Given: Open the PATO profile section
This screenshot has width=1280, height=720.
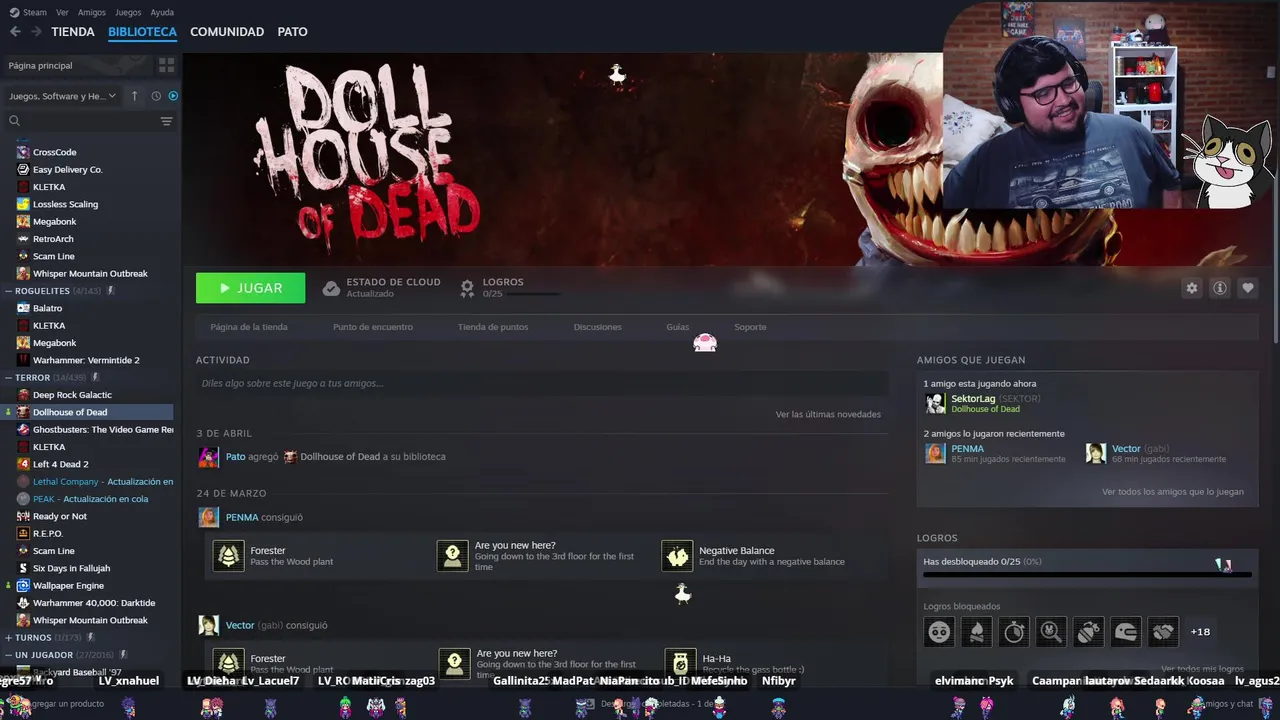Looking at the screenshot, I should tap(292, 32).
